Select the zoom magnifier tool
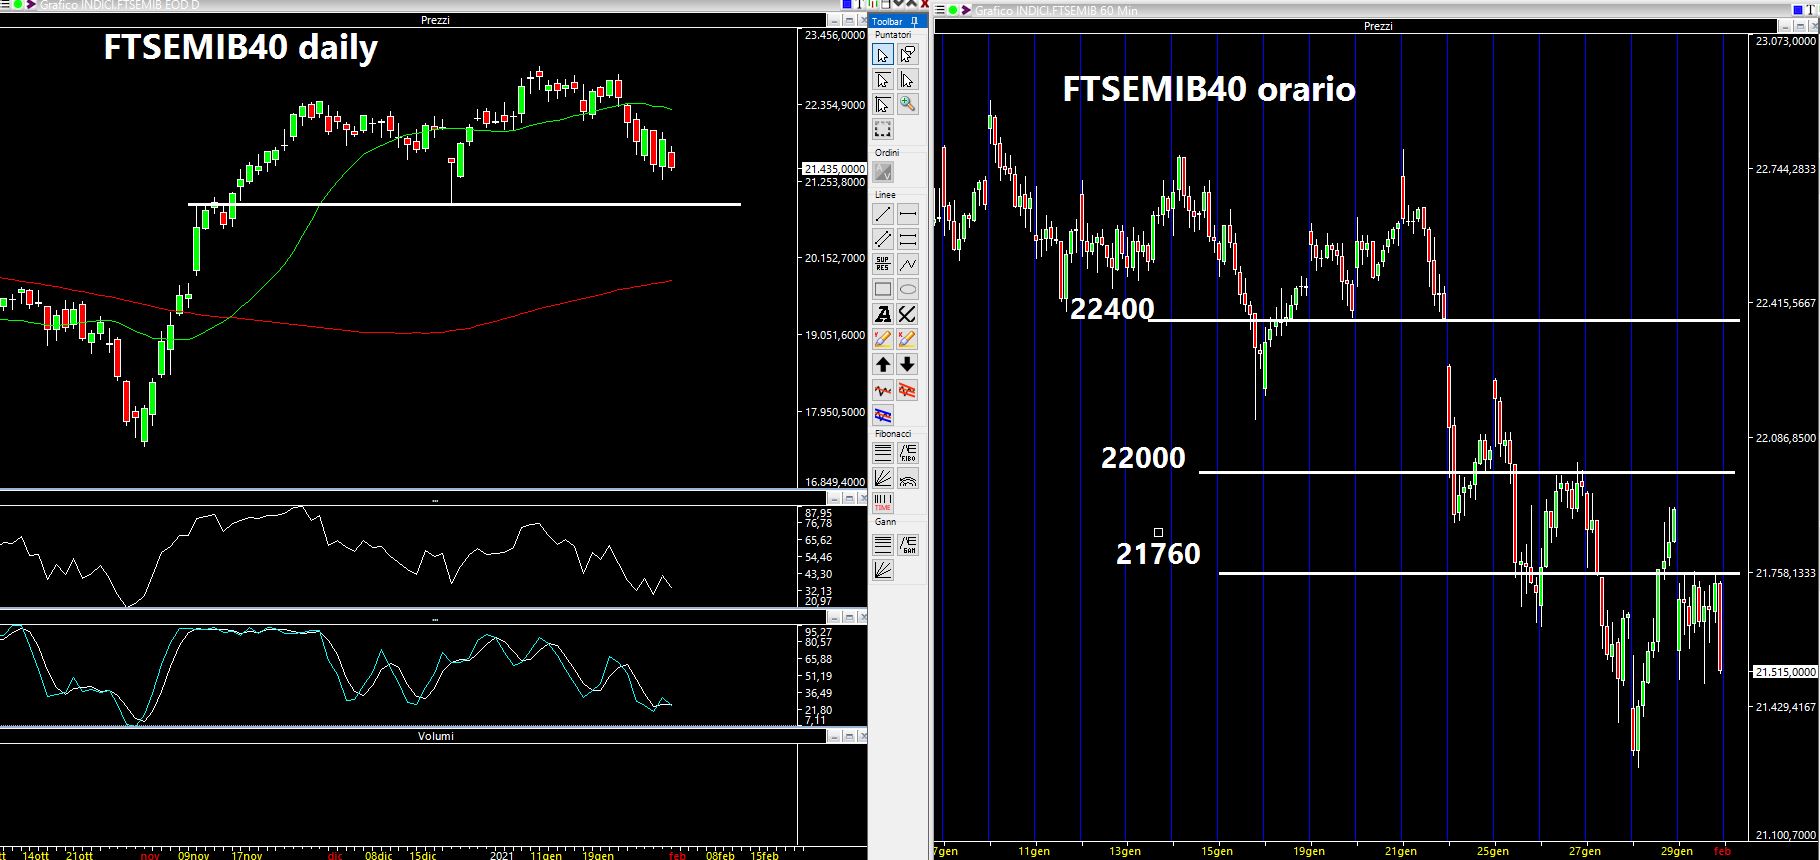 [x=907, y=104]
